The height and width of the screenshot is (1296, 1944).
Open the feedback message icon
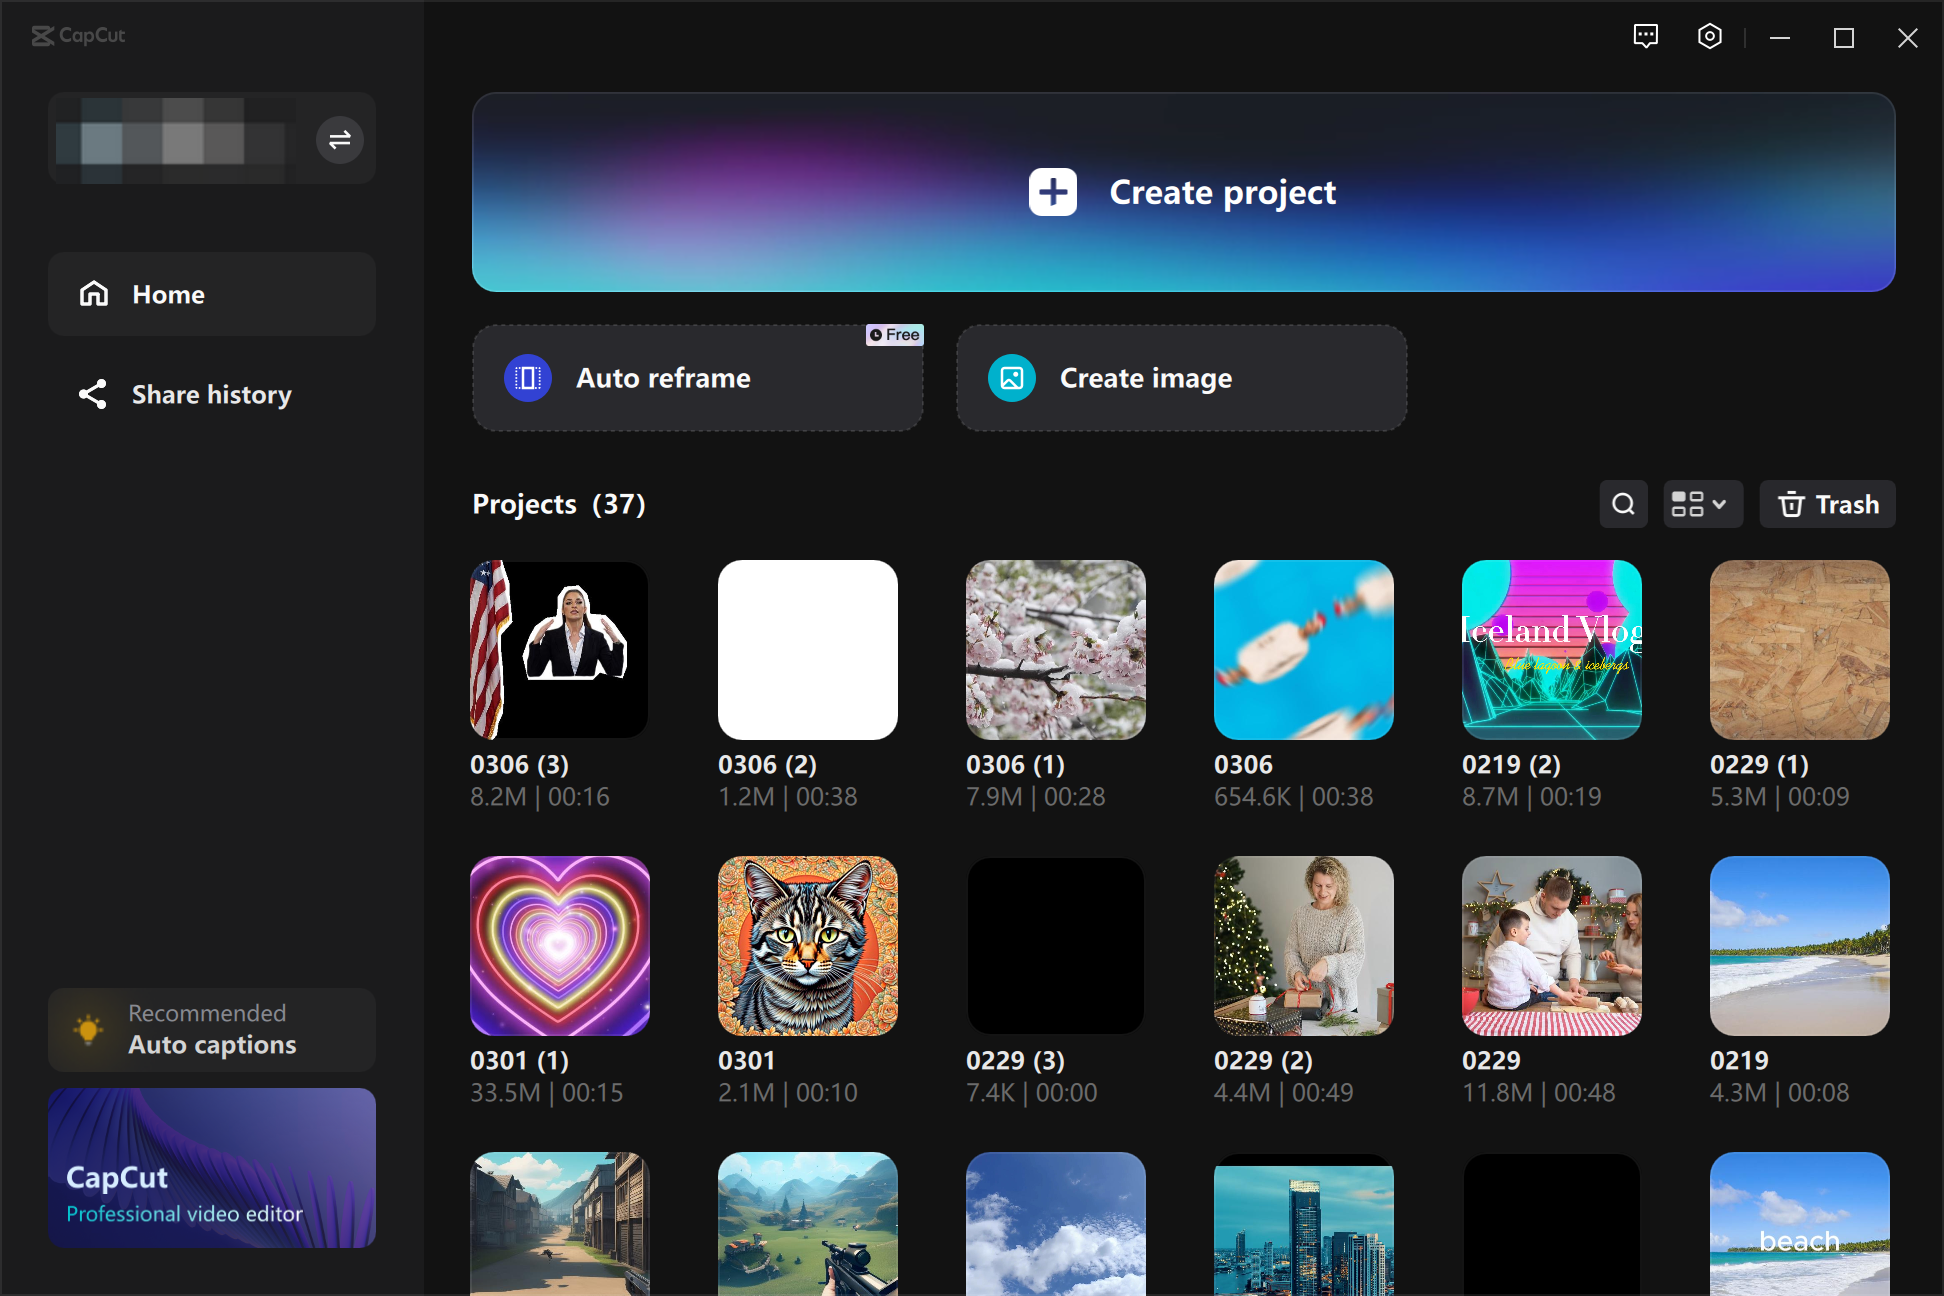pyautogui.click(x=1645, y=36)
